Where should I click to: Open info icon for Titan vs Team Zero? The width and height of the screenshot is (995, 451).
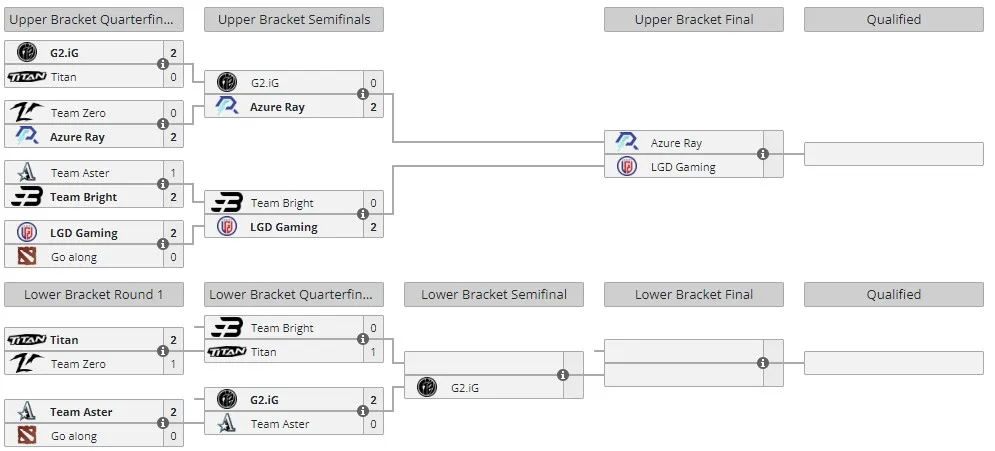(x=162, y=351)
